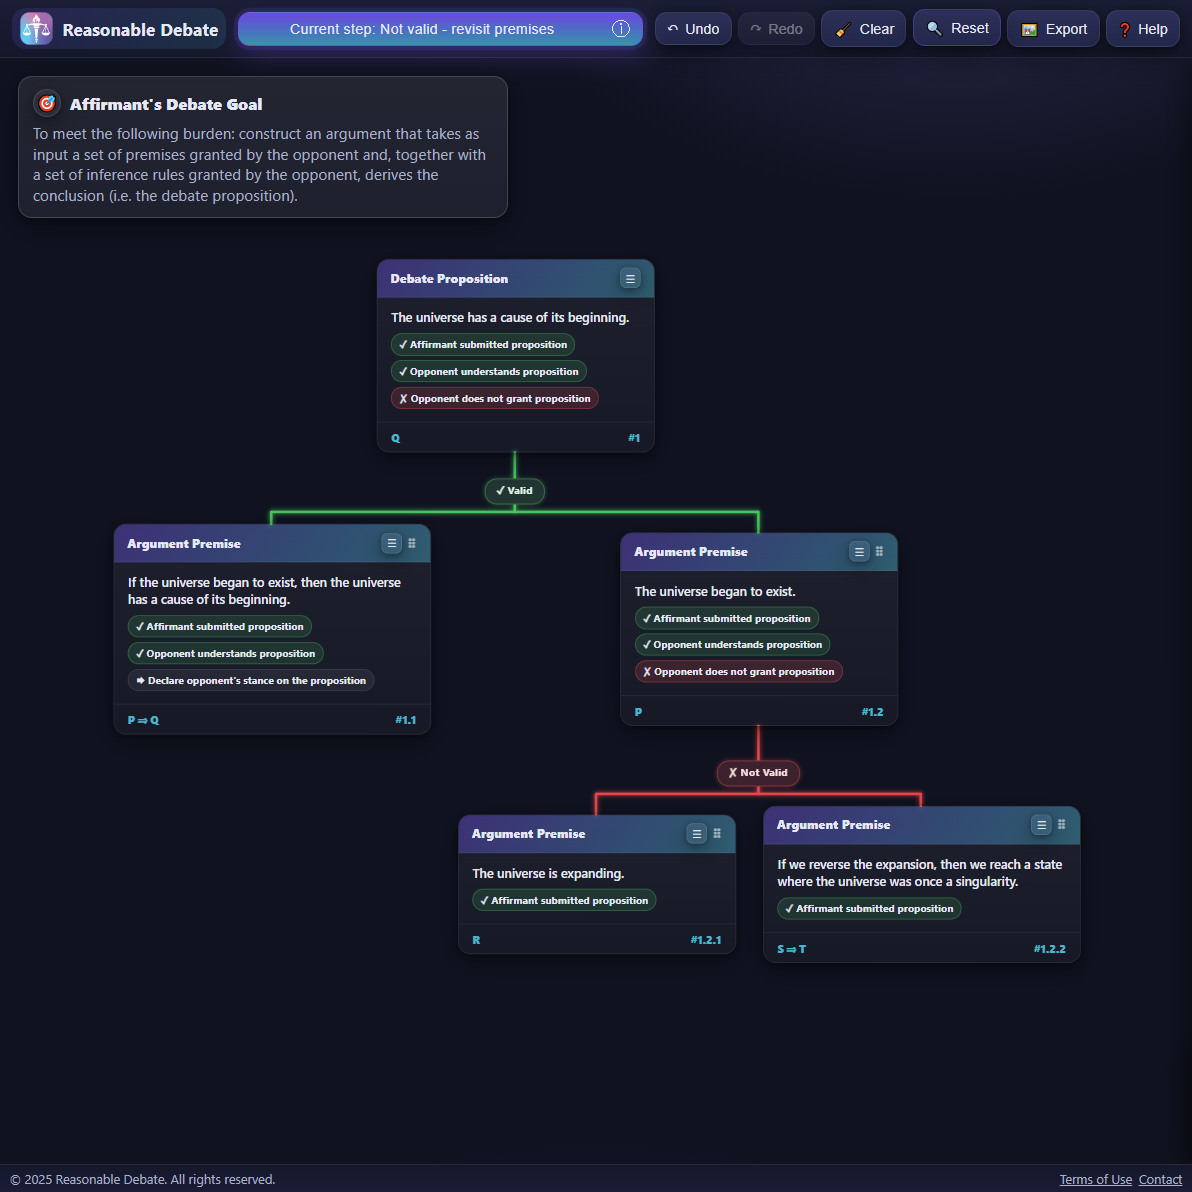
Task: Open the hamburger menu on 'The universe is expanding'
Action: click(697, 833)
